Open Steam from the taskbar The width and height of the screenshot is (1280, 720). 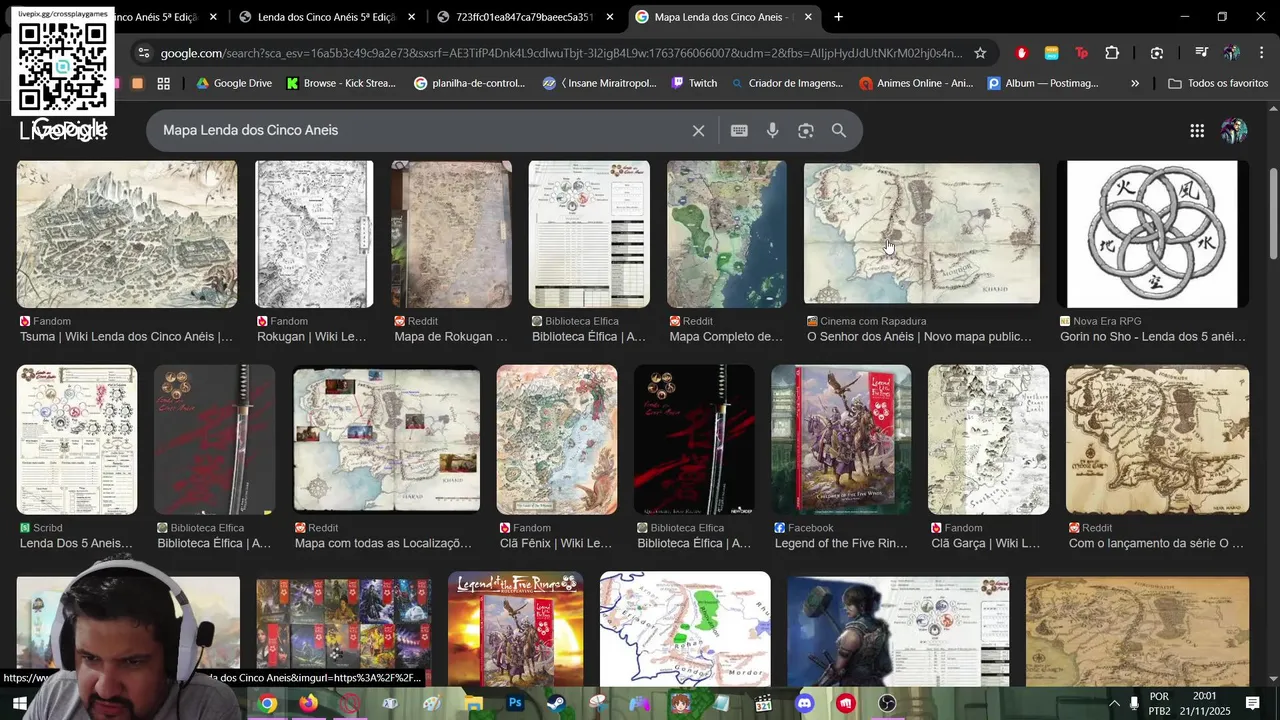click(556, 703)
